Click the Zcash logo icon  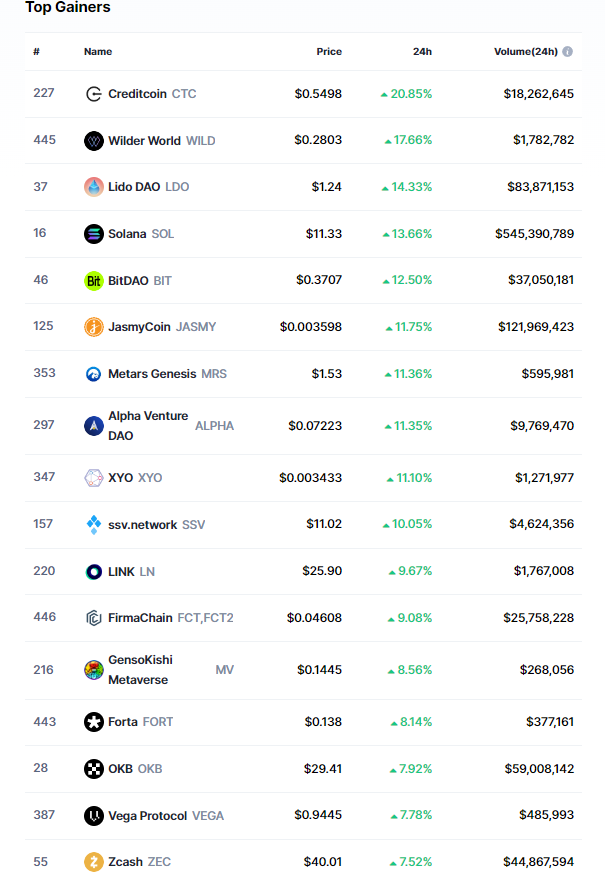coord(93,862)
